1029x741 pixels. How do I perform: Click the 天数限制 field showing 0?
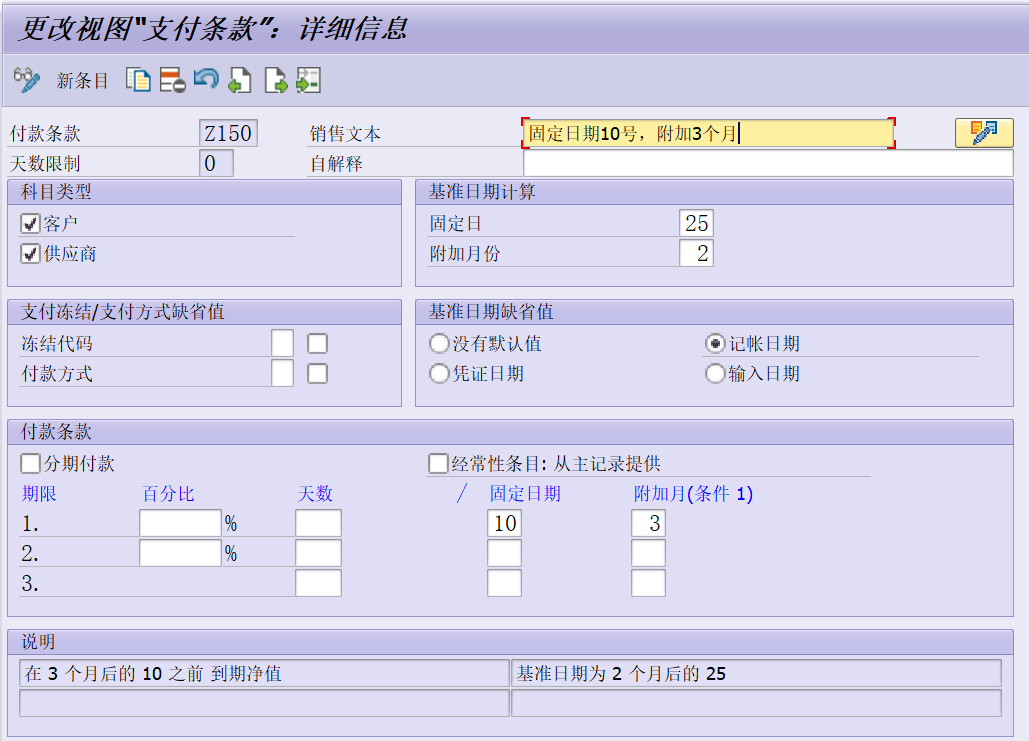[x=216, y=163]
